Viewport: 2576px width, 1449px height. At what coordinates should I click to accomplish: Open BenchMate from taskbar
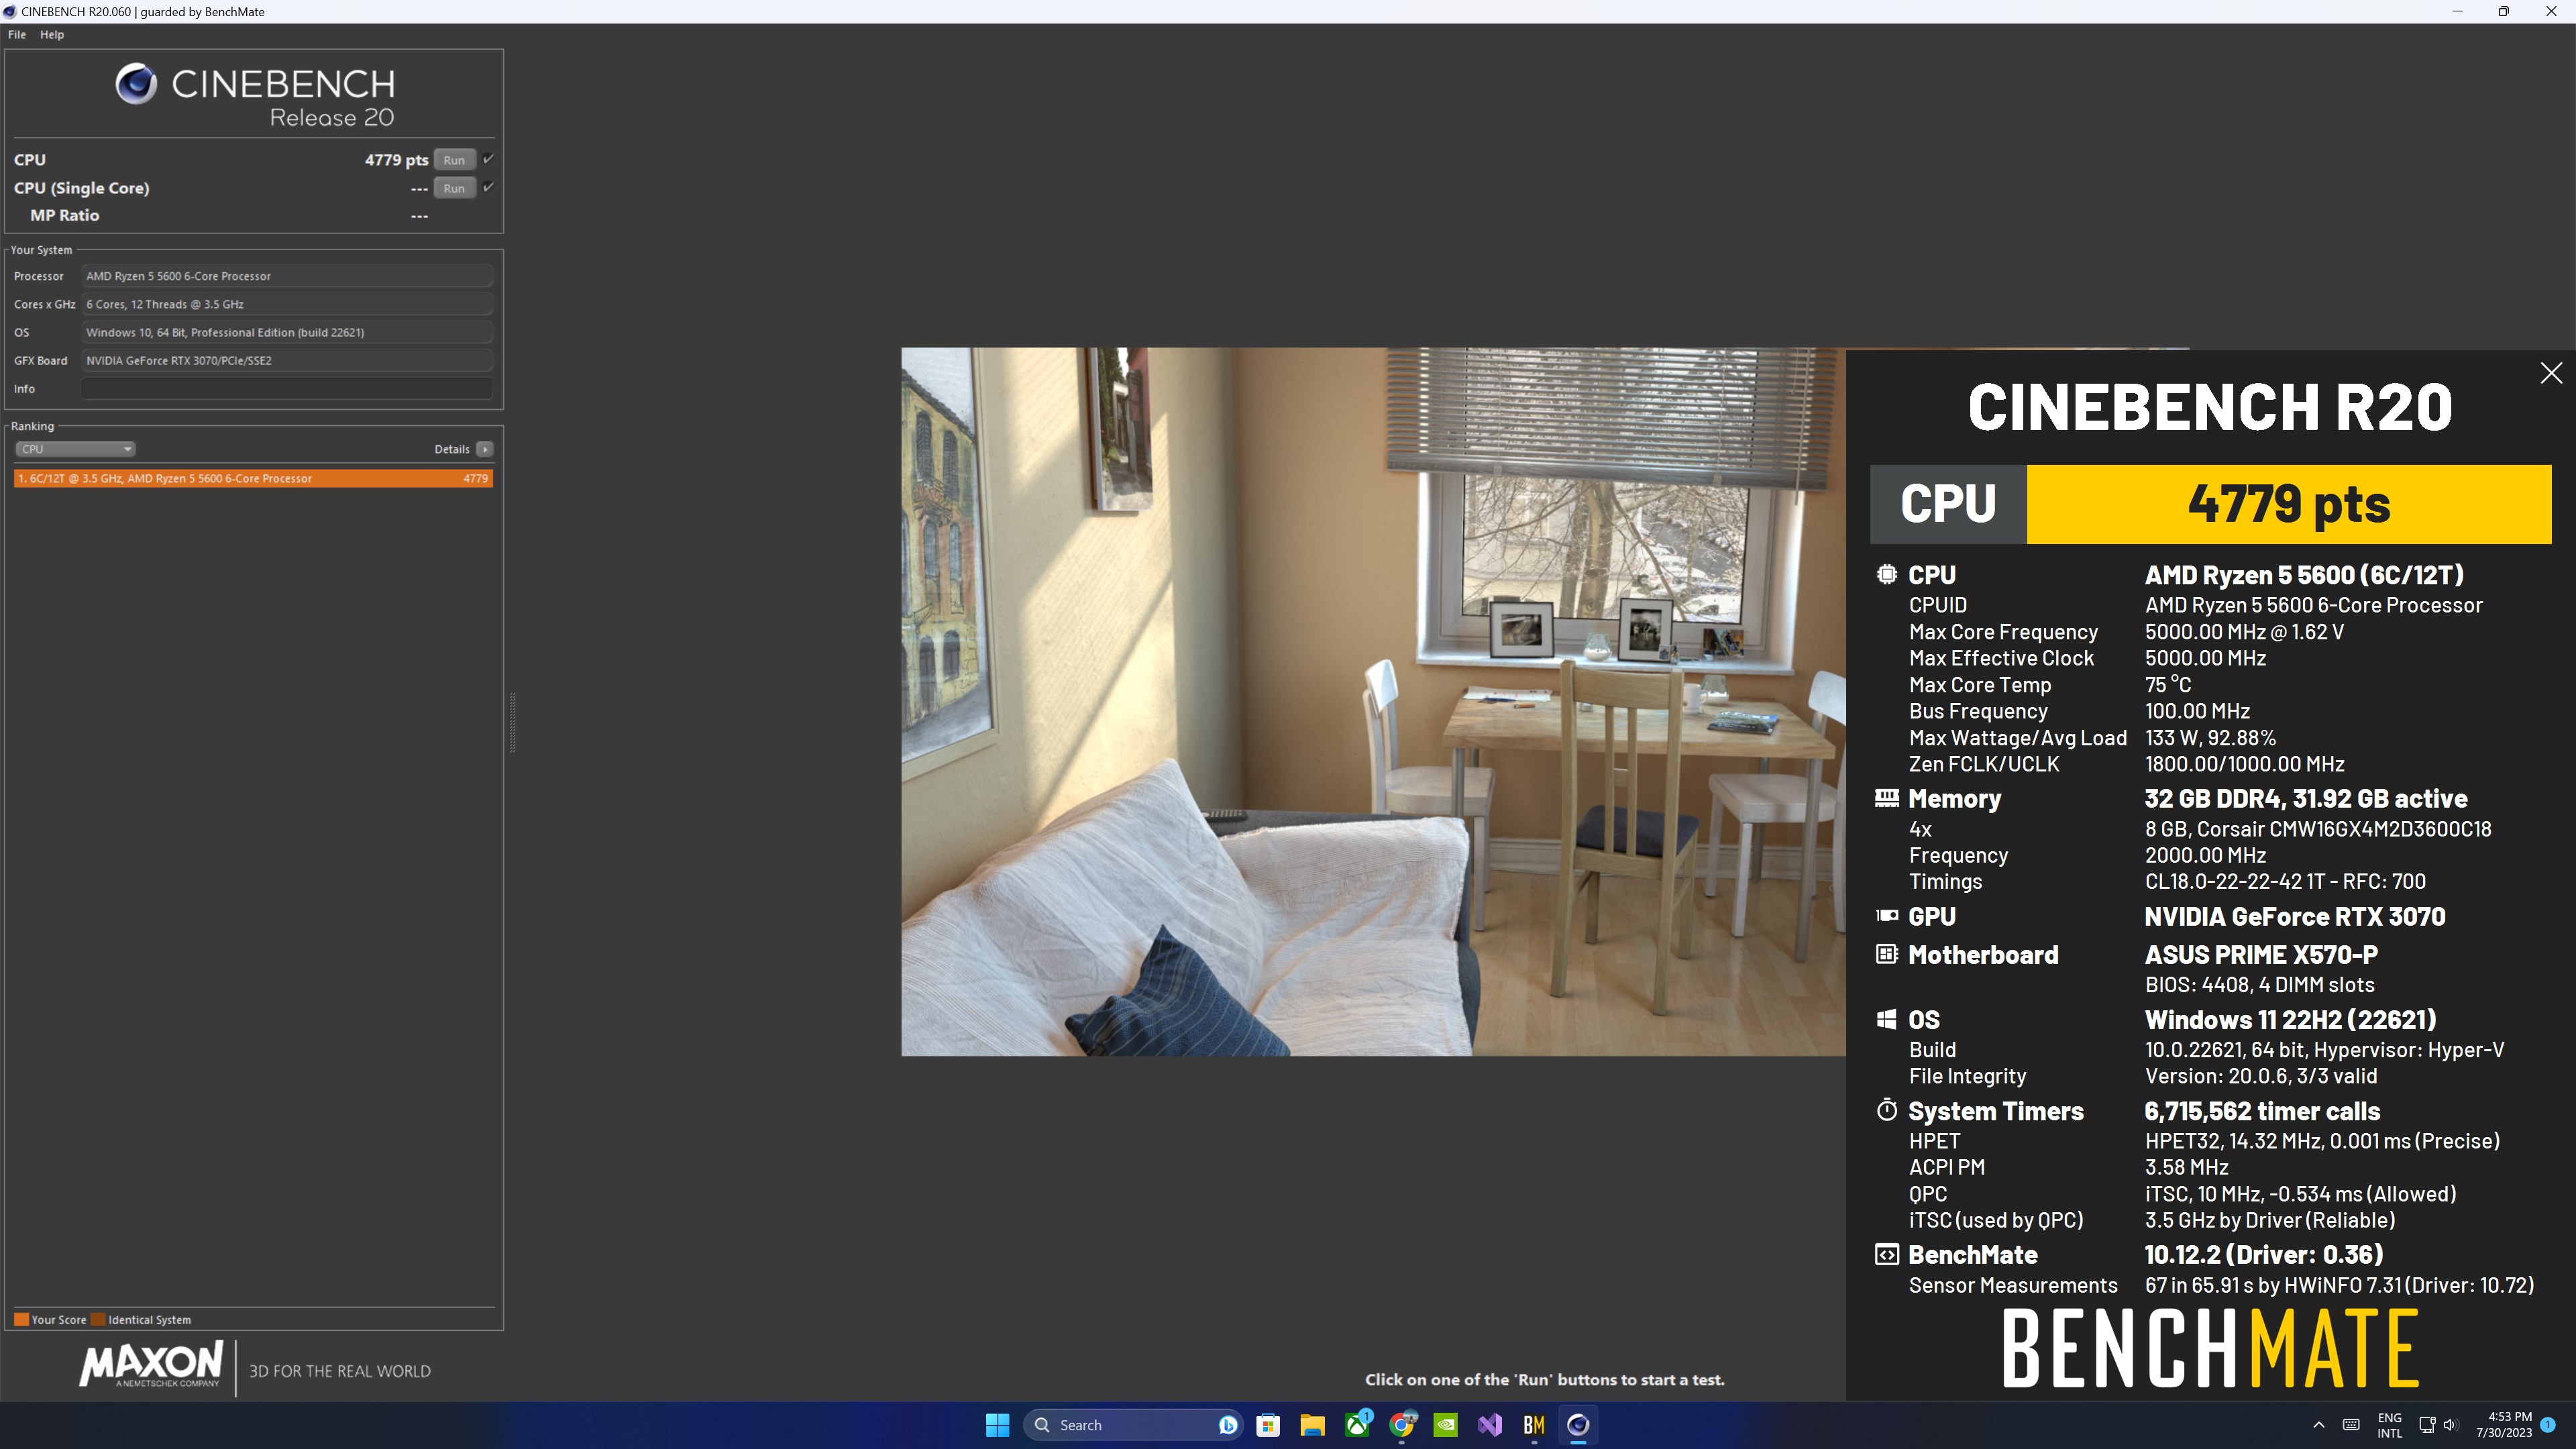tap(1534, 1425)
